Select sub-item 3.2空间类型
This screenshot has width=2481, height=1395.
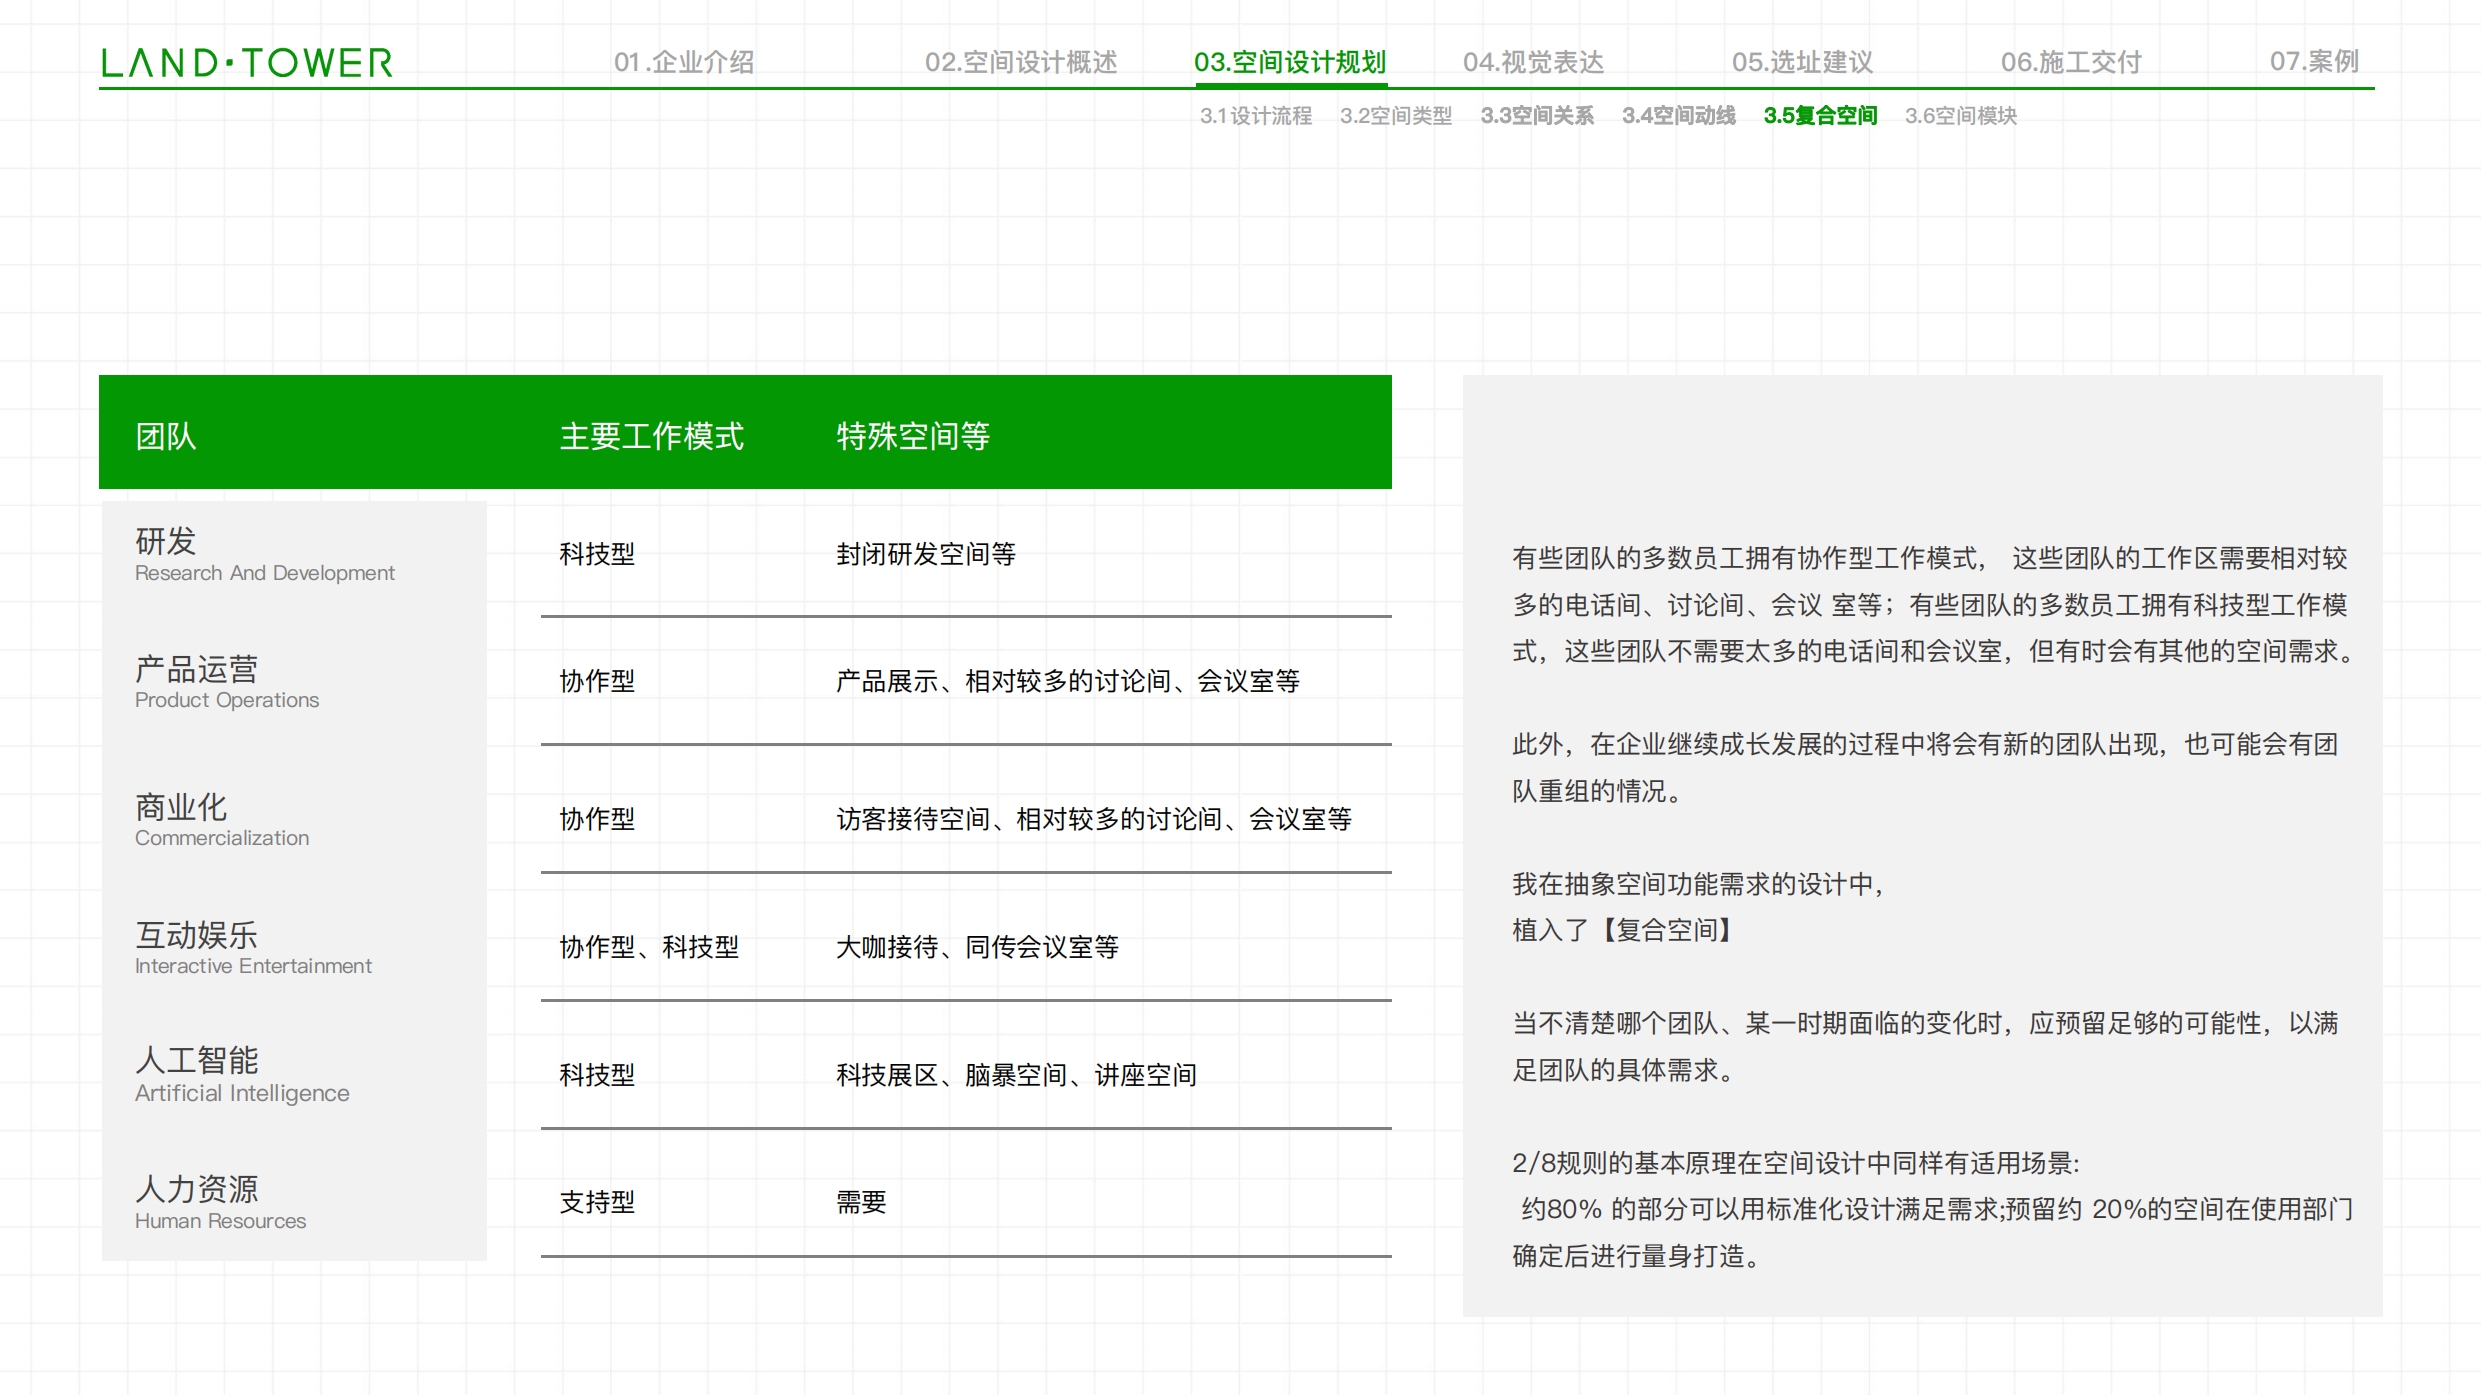tap(1396, 116)
